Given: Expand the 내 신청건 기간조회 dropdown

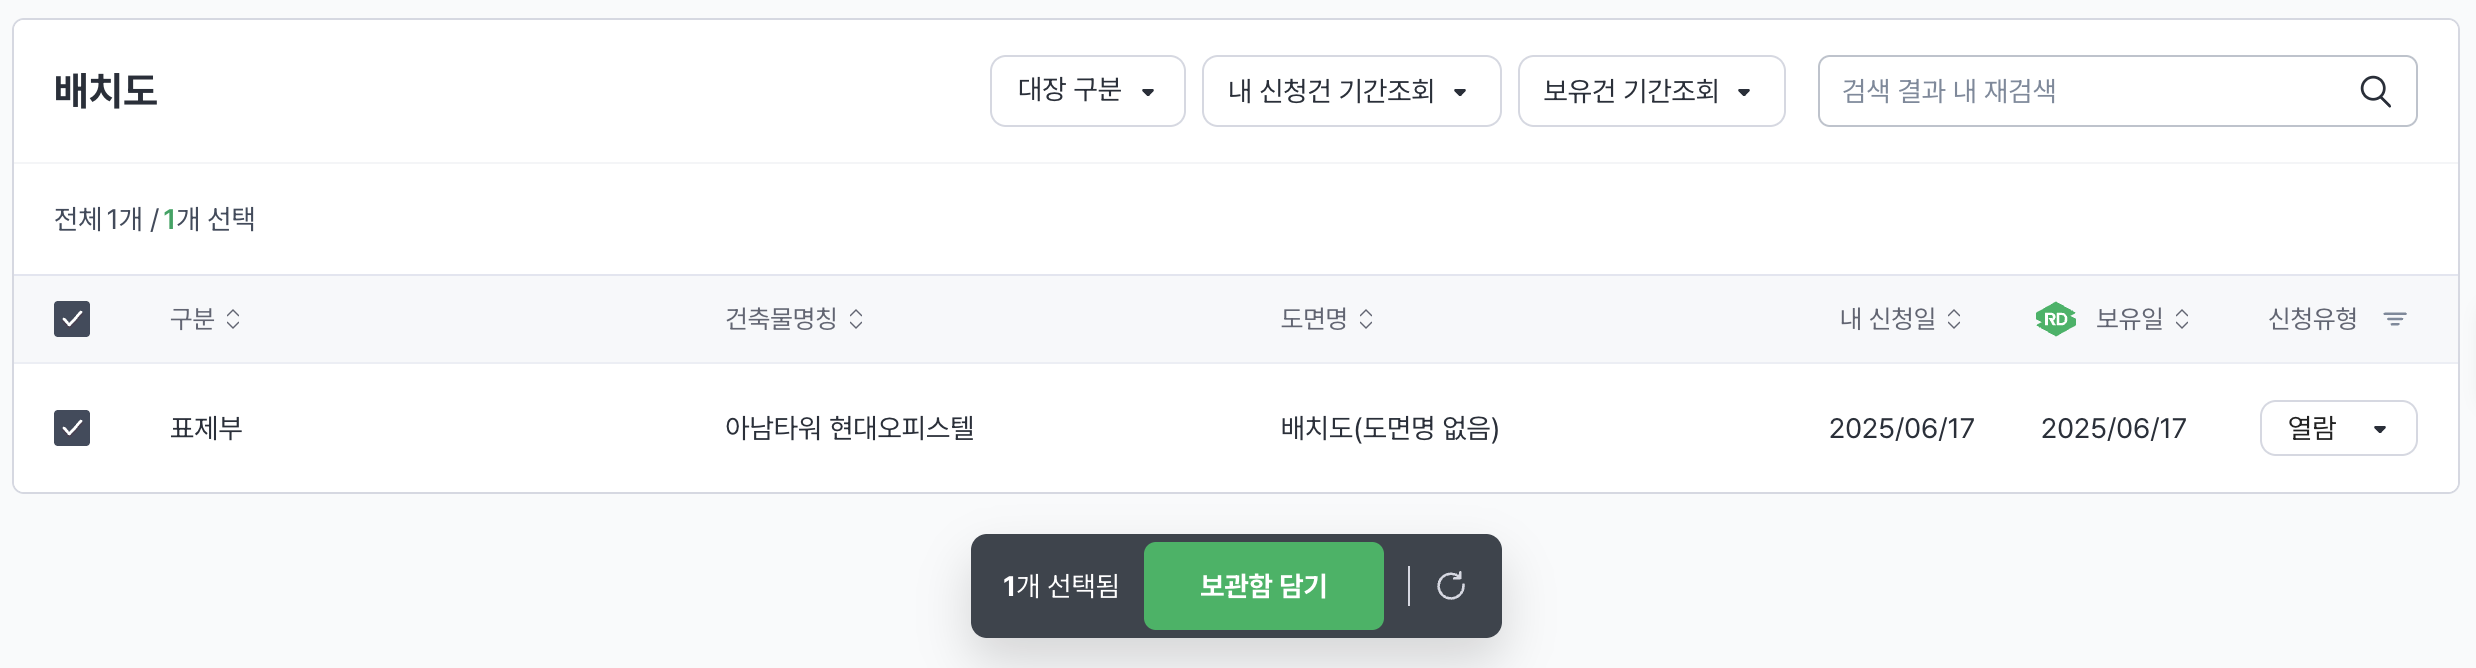Looking at the screenshot, I should (x=1351, y=91).
